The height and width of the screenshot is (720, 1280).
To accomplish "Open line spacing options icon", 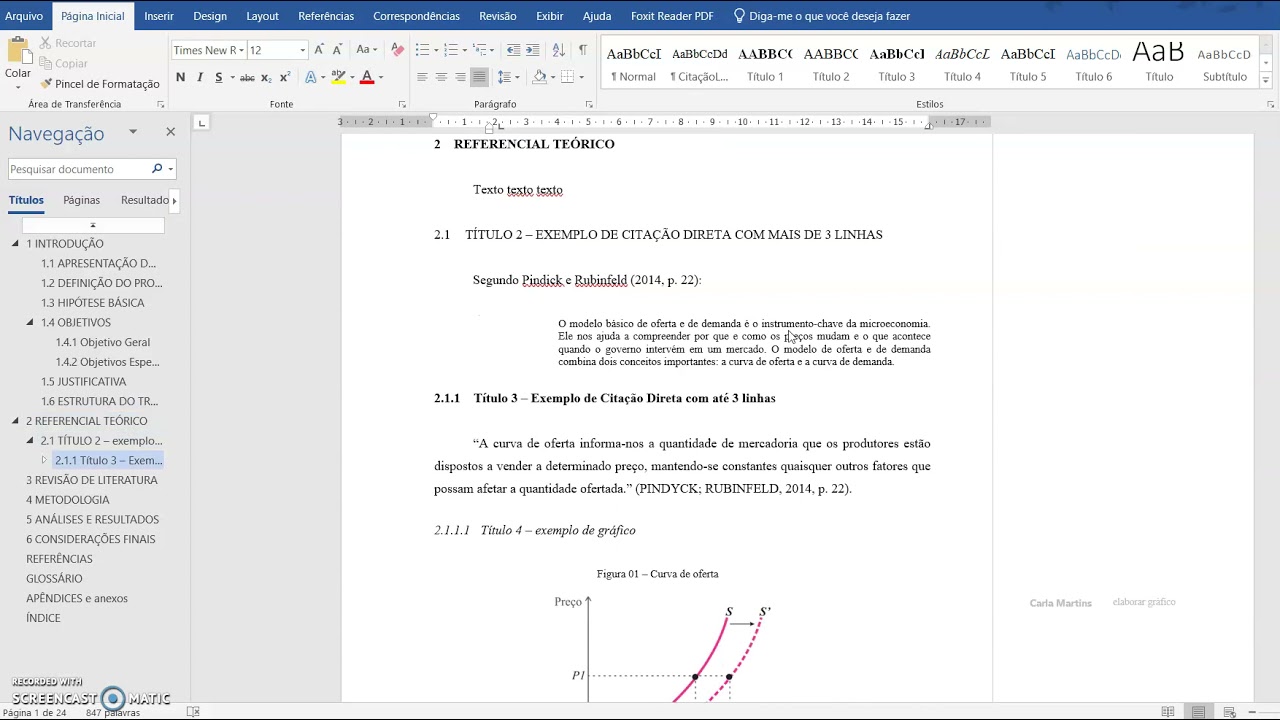I will click(x=504, y=77).
